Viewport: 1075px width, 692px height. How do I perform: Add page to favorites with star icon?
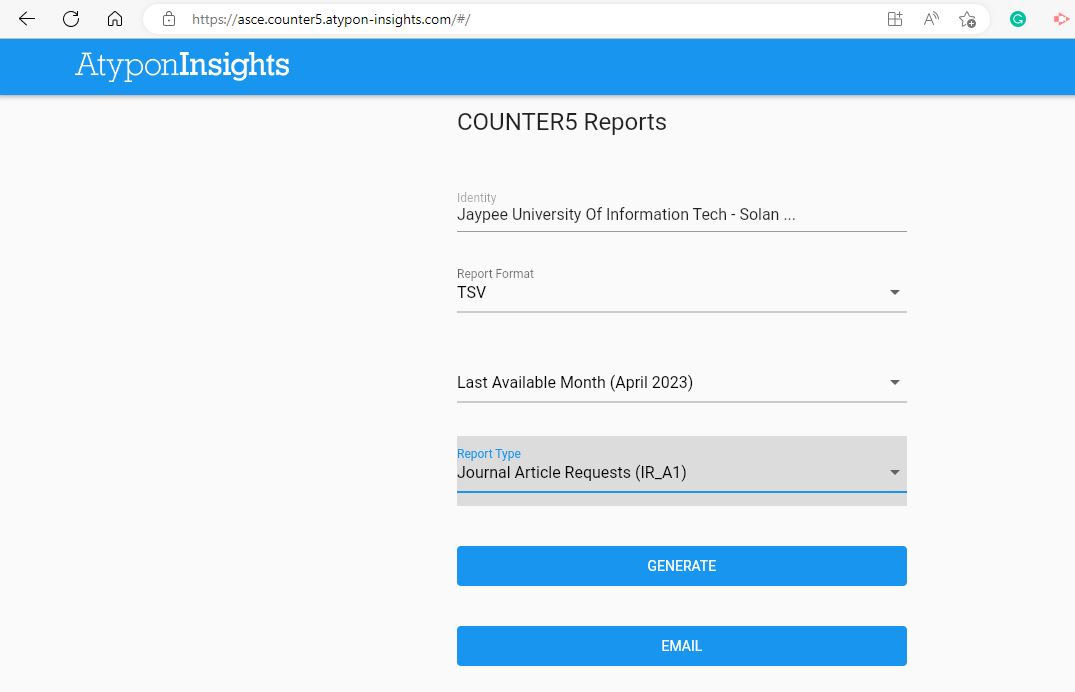(x=967, y=19)
